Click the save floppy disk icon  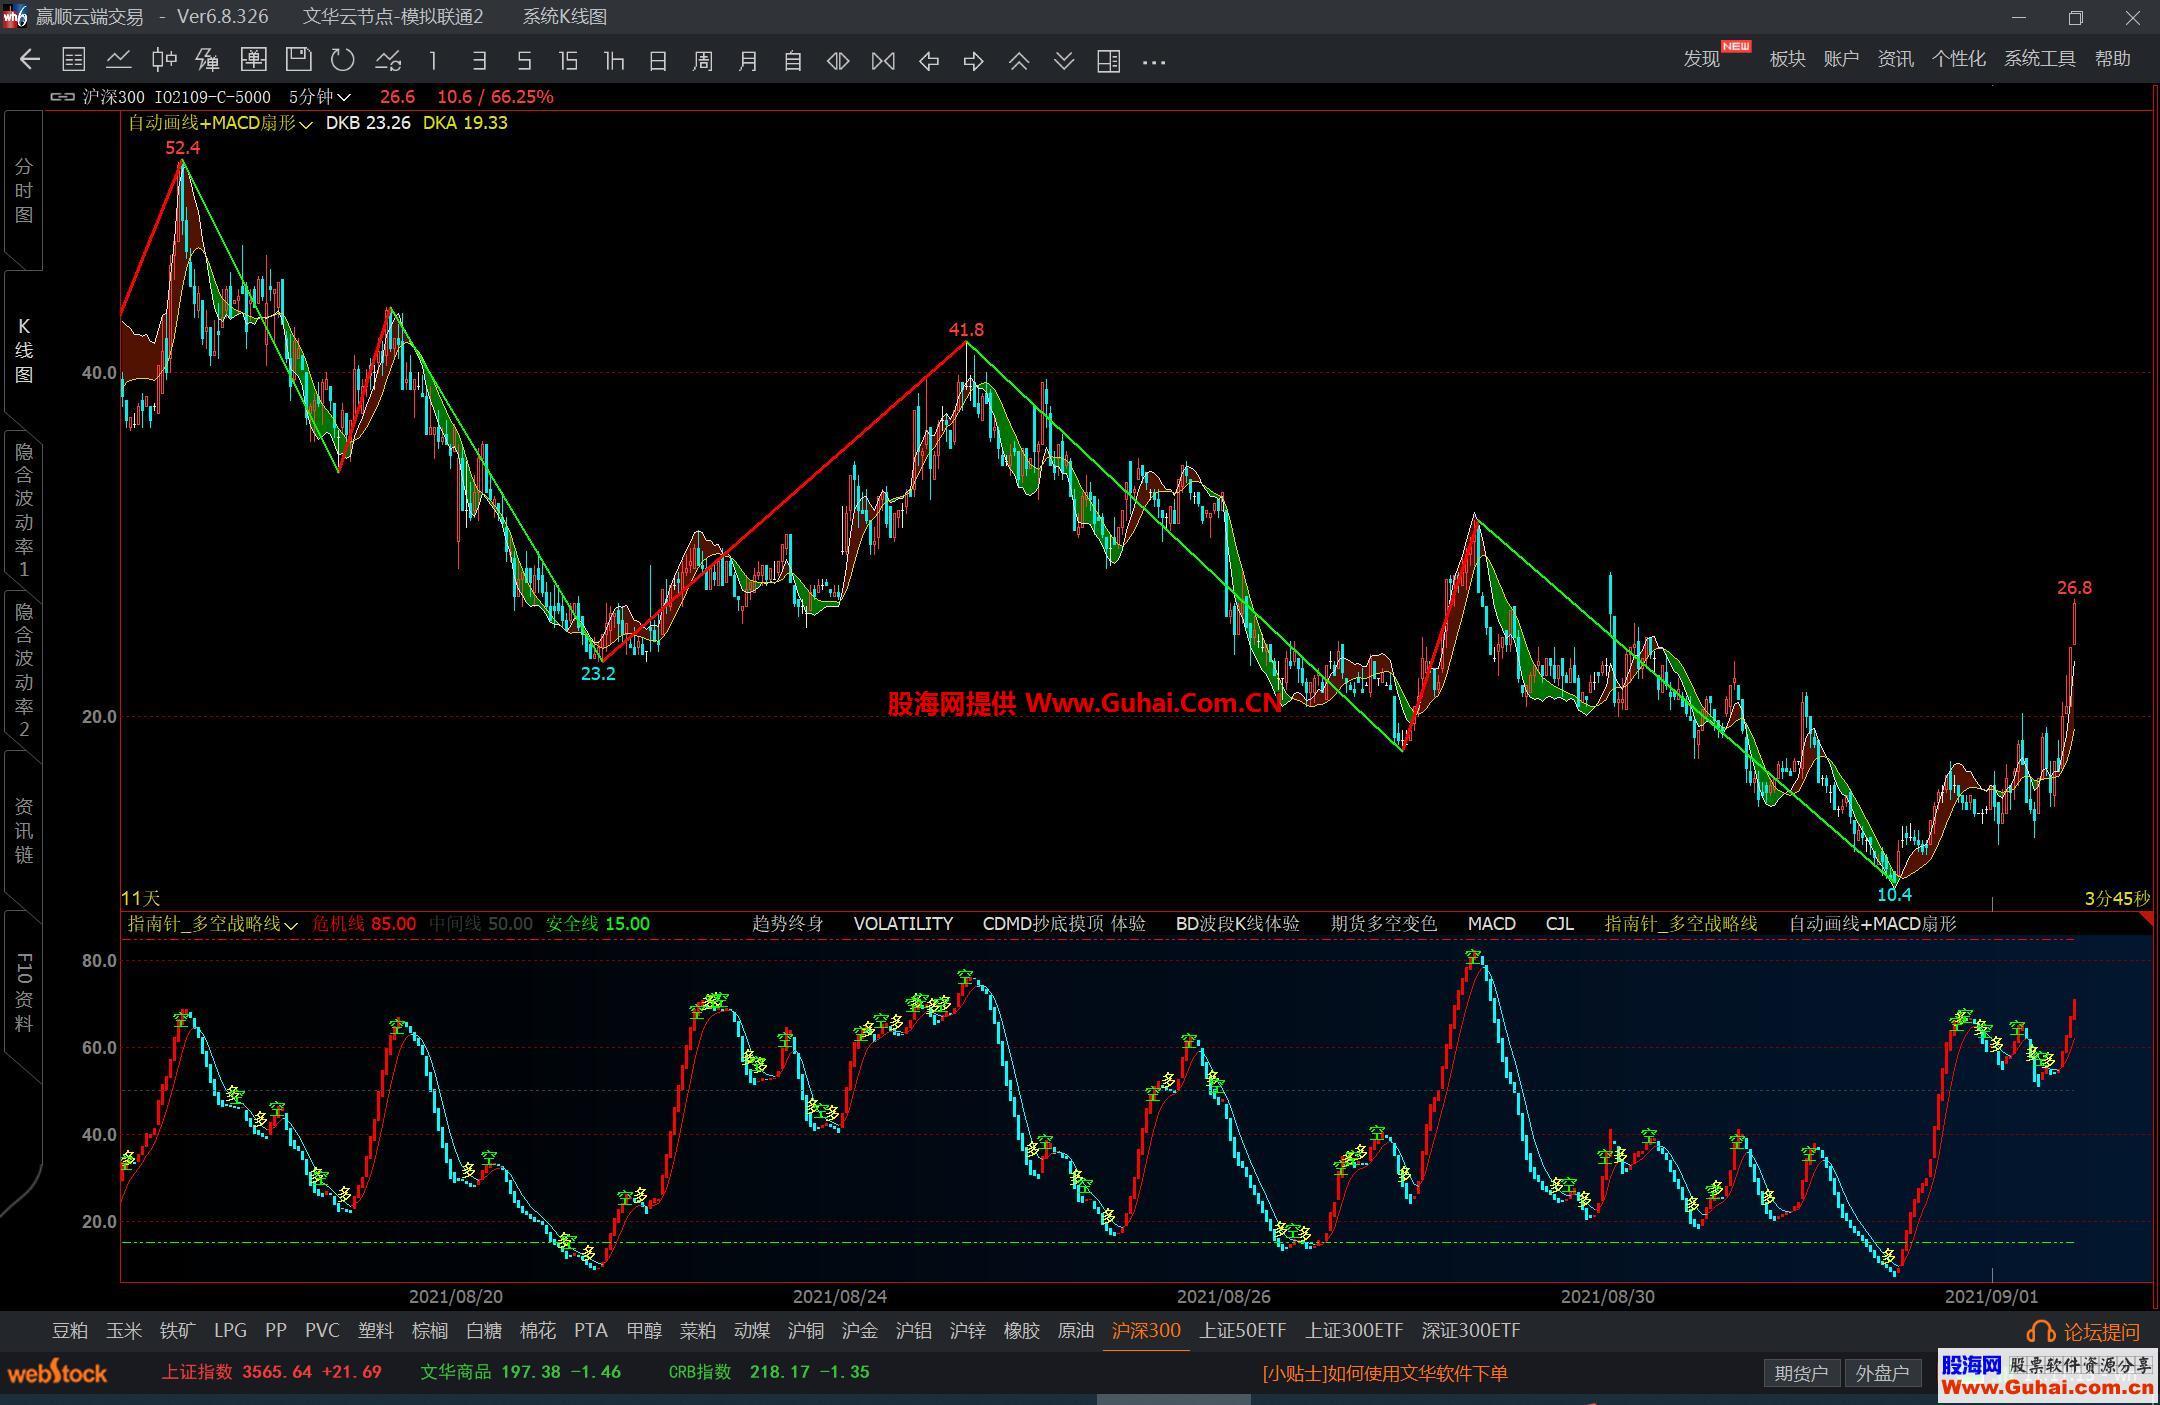click(x=298, y=61)
